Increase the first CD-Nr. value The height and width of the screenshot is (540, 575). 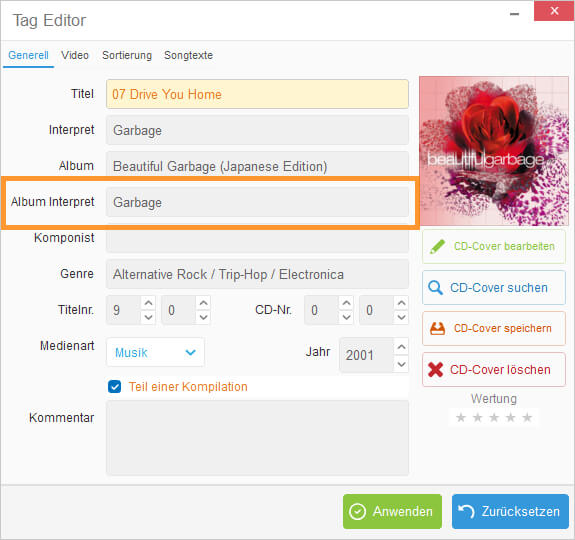coord(346,303)
